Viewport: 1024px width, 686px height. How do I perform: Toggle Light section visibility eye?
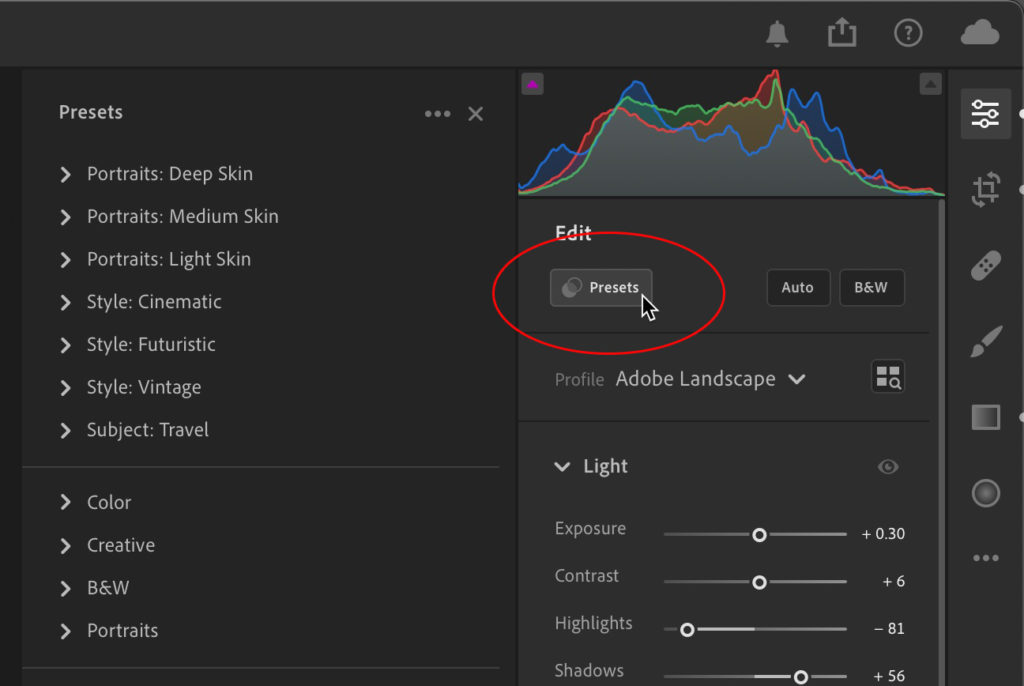(x=888, y=466)
